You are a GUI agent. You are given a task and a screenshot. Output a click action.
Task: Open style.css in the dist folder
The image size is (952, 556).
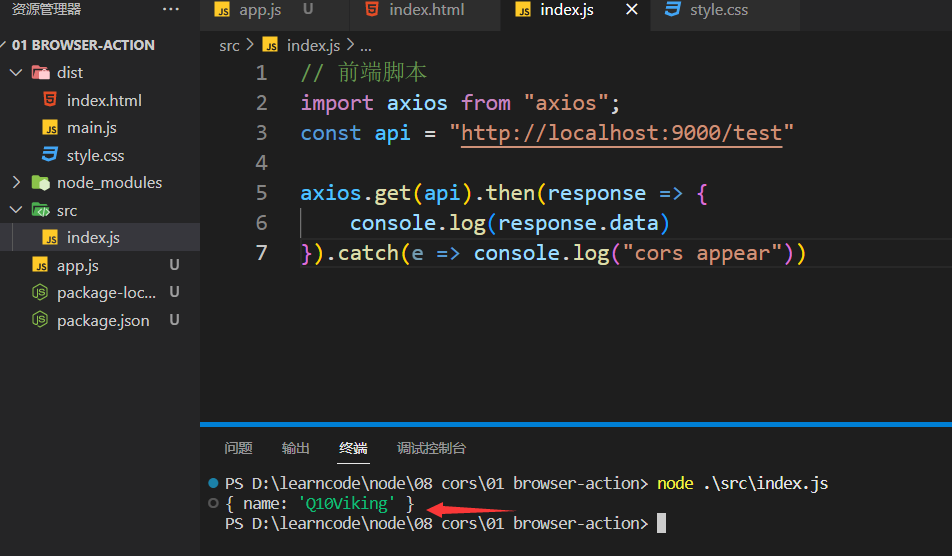95,156
